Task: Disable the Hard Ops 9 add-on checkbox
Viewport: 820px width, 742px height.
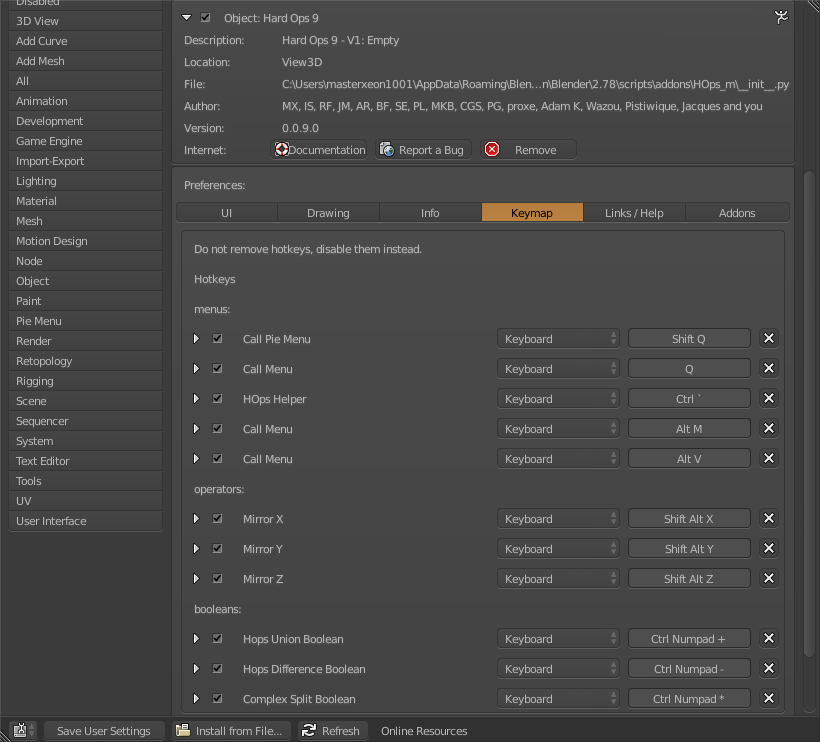Action: (x=206, y=18)
